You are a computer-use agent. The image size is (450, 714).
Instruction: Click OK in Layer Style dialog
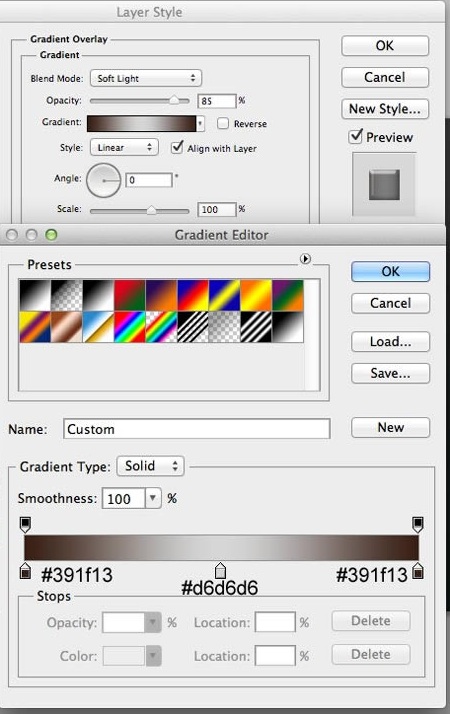pyautogui.click(x=385, y=46)
